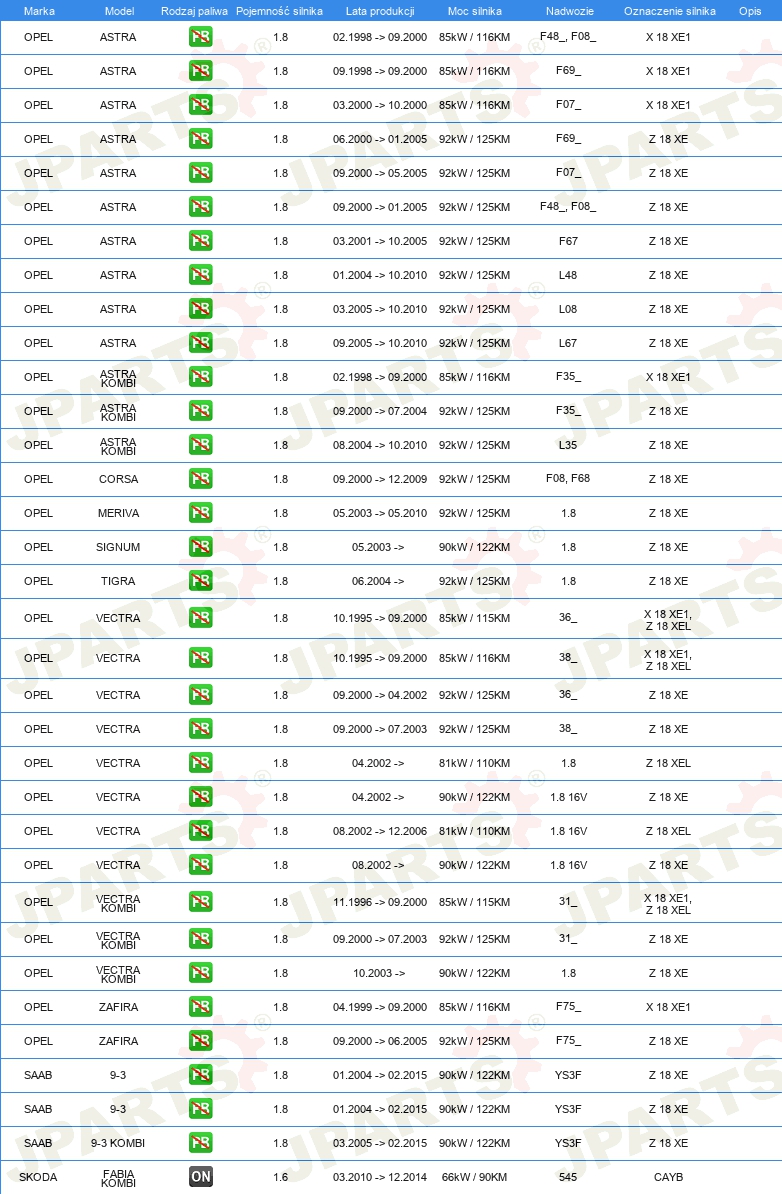Click the 03.2010 -> 12.2014 production dates
This screenshot has height=1194, width=782.
(x=380, y=1177)
